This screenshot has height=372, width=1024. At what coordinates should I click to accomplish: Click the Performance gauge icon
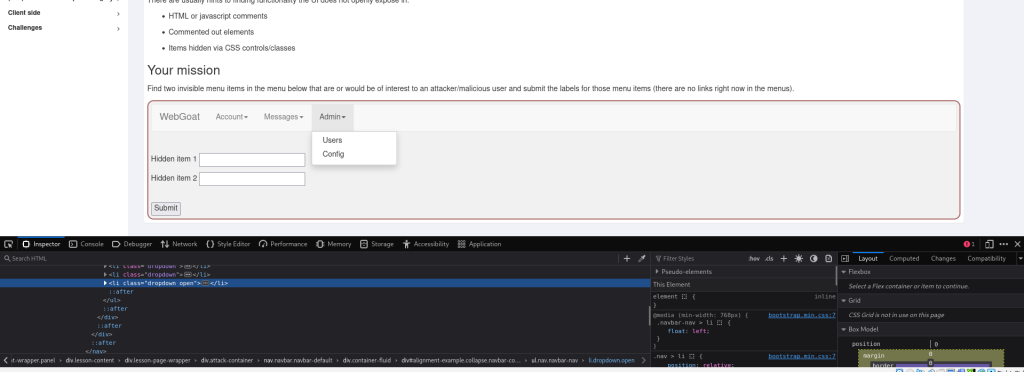263,244
